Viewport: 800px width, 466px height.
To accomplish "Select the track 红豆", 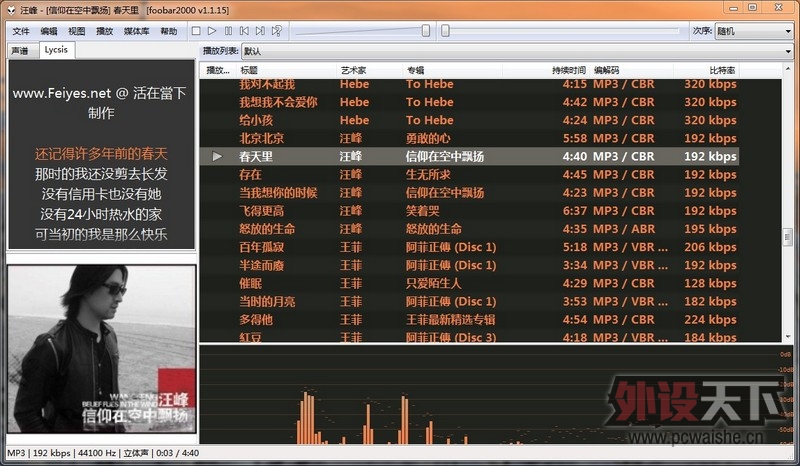I will 251,337.
